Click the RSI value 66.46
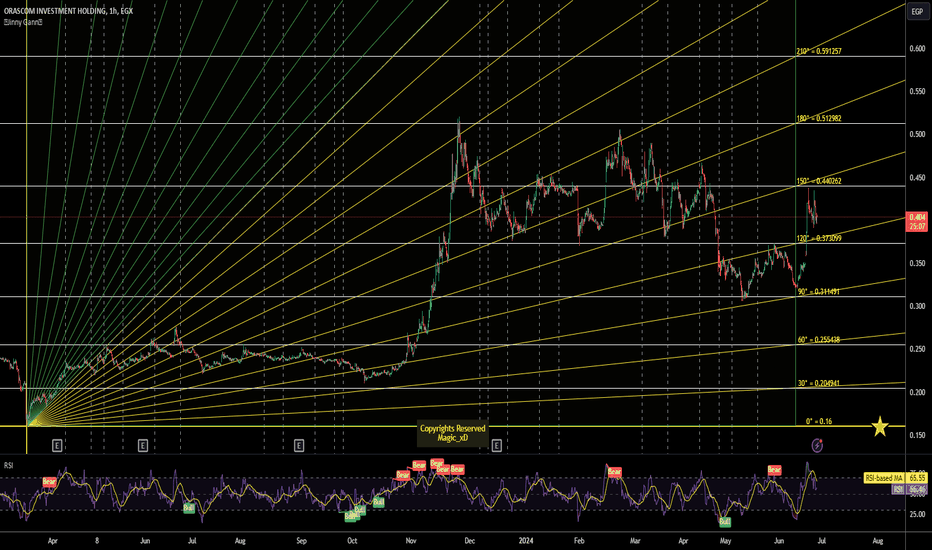932x550 pixels. click(917, 489)
